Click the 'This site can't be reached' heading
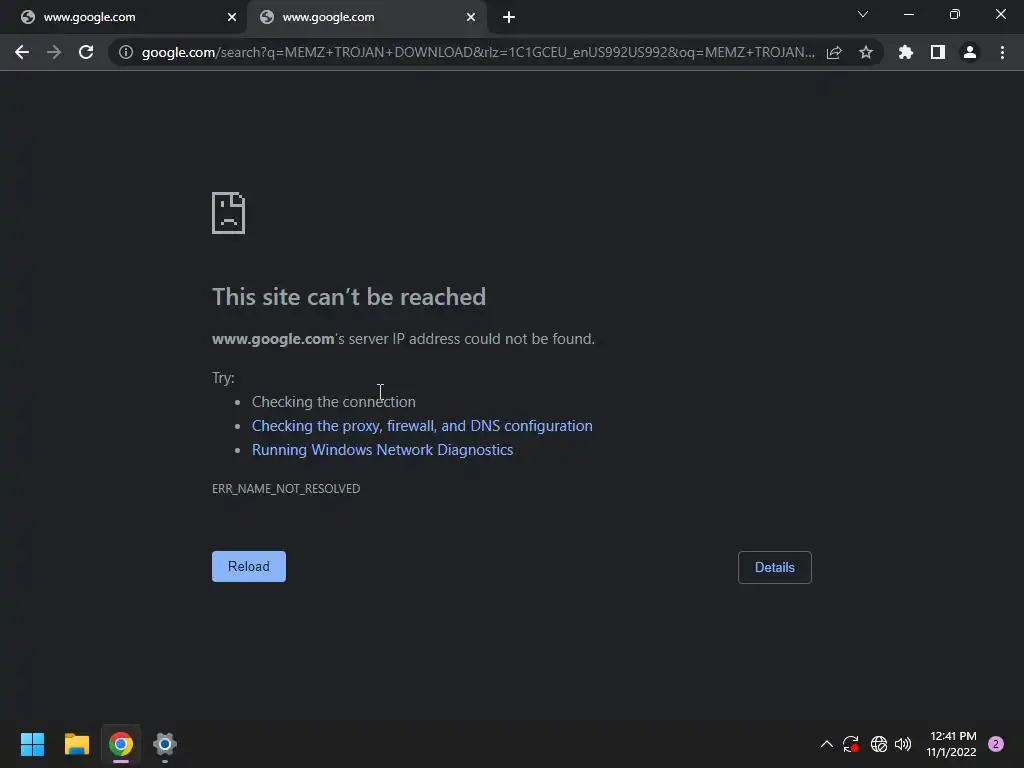Screen dimensions: 1024x768 tap(349, 297)
